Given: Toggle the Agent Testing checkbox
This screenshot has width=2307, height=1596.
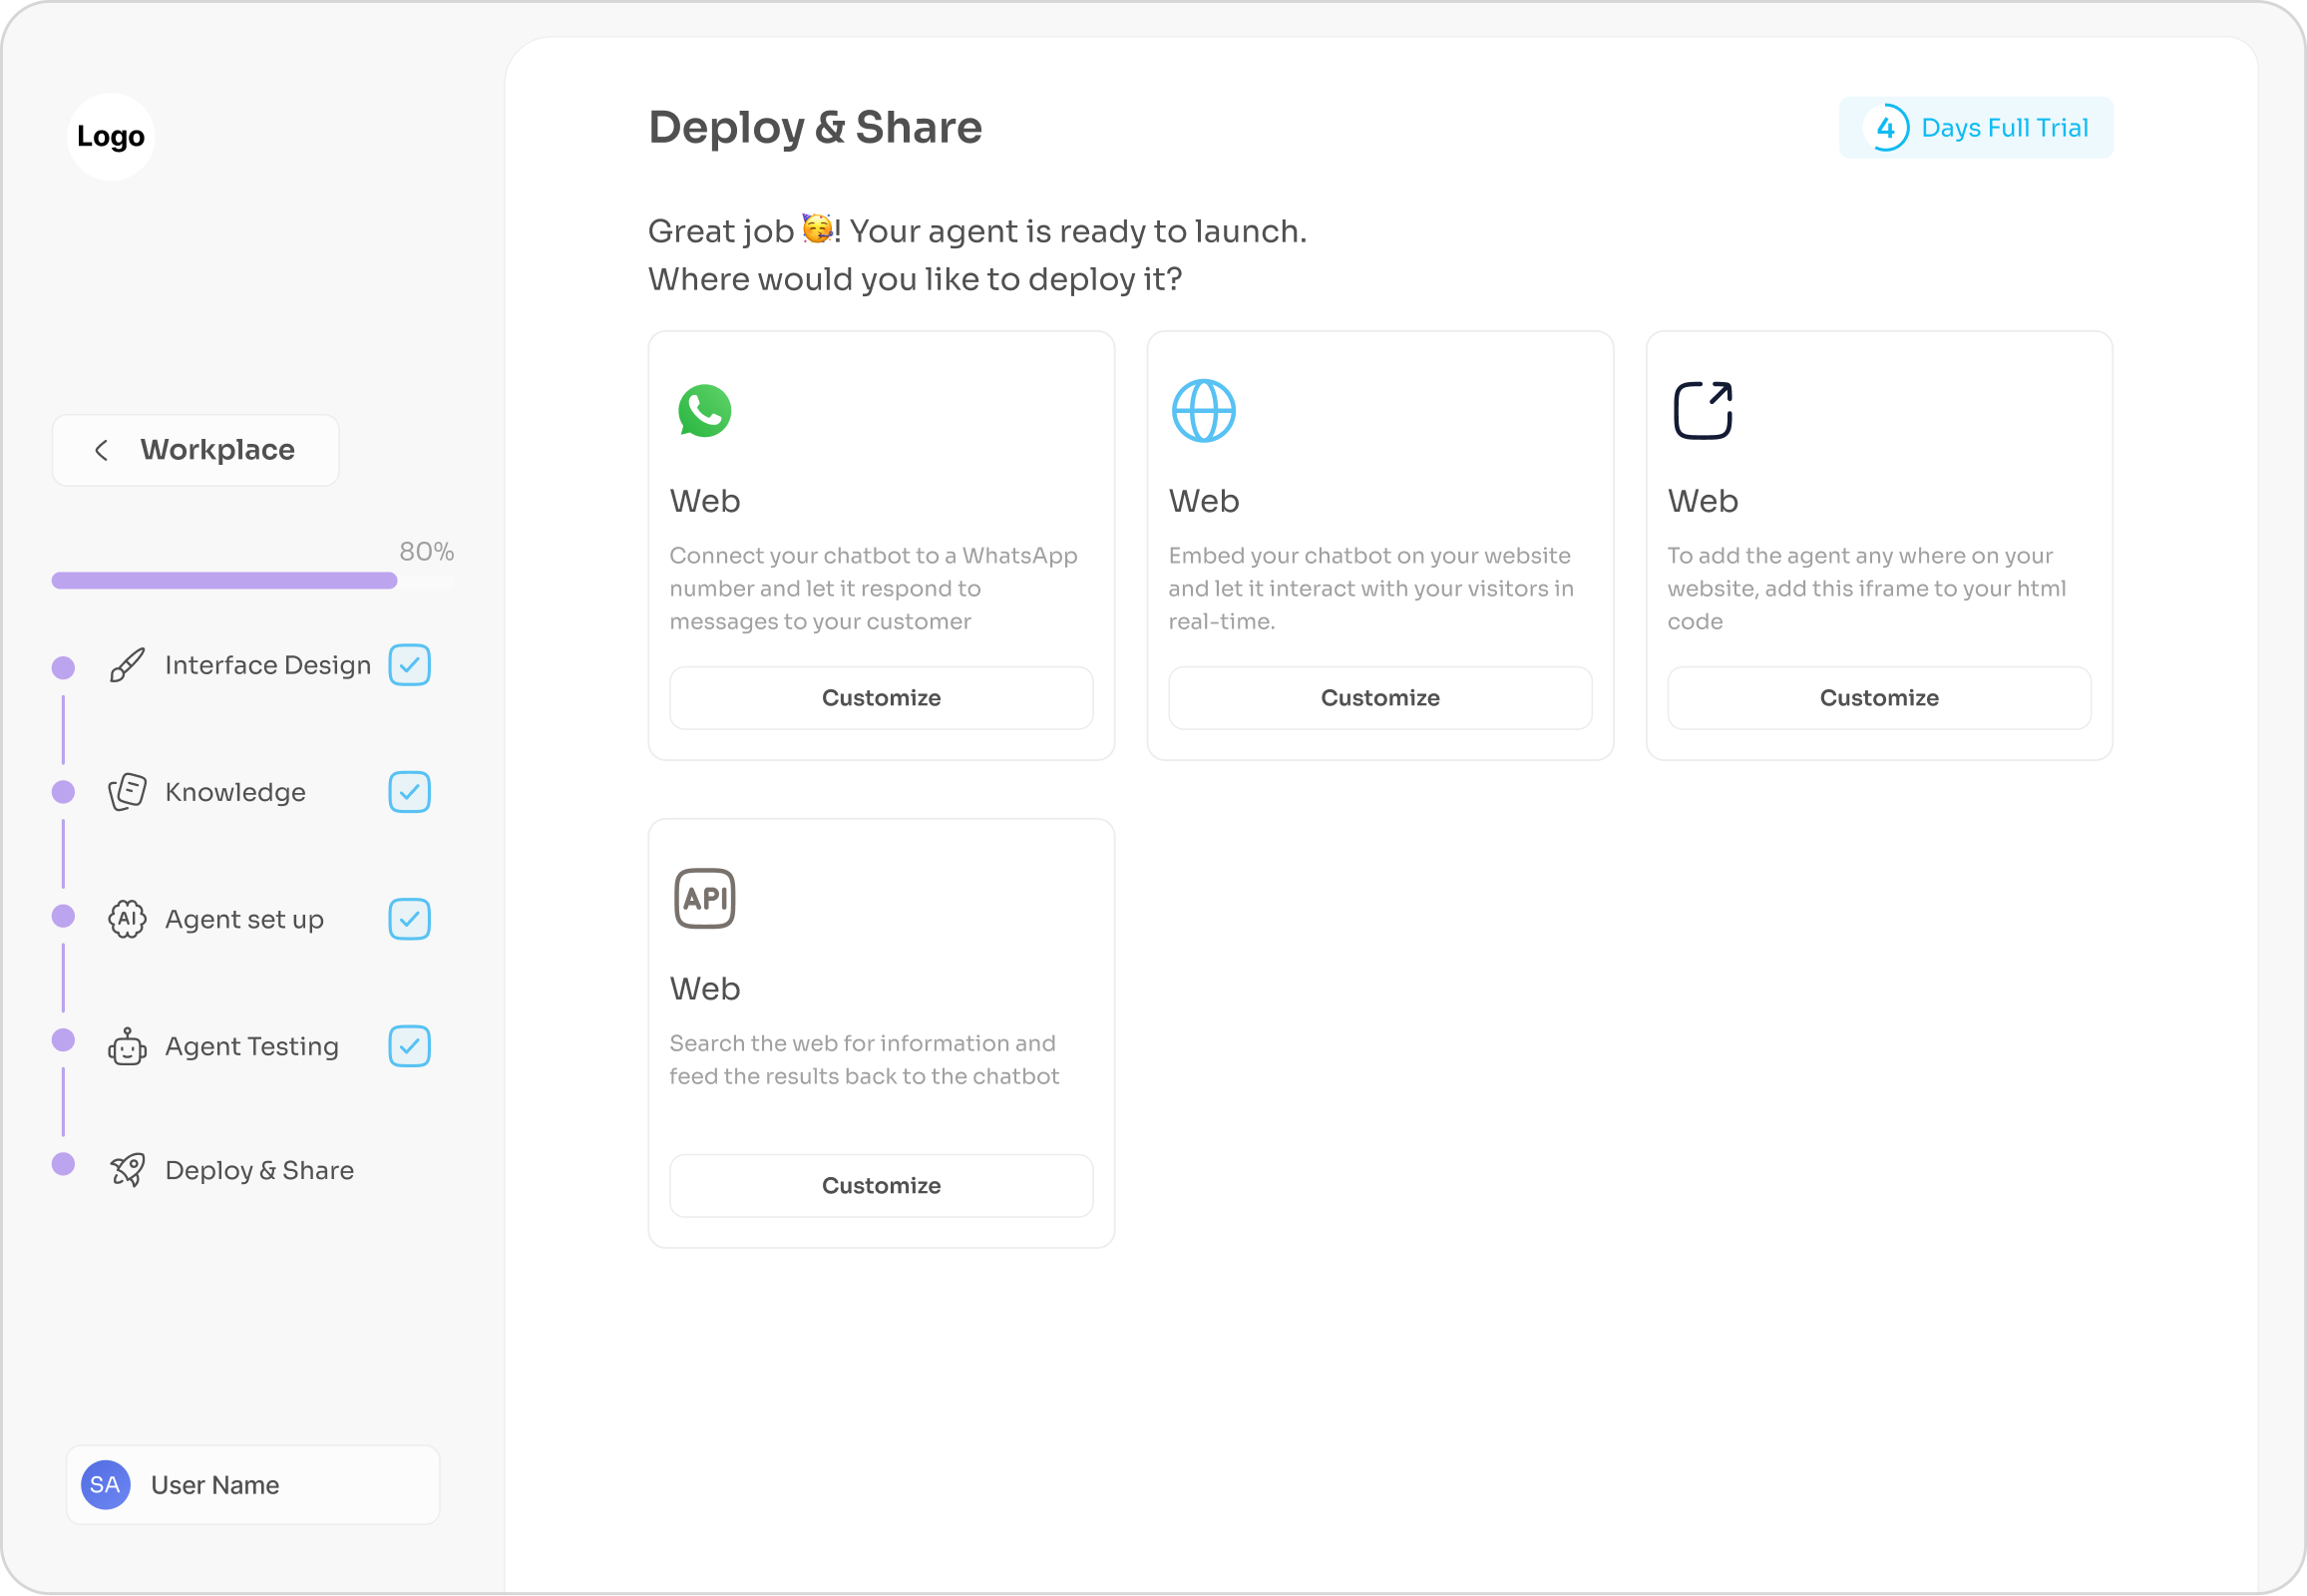Looking at the screenshot, I should coord(409,1046).
